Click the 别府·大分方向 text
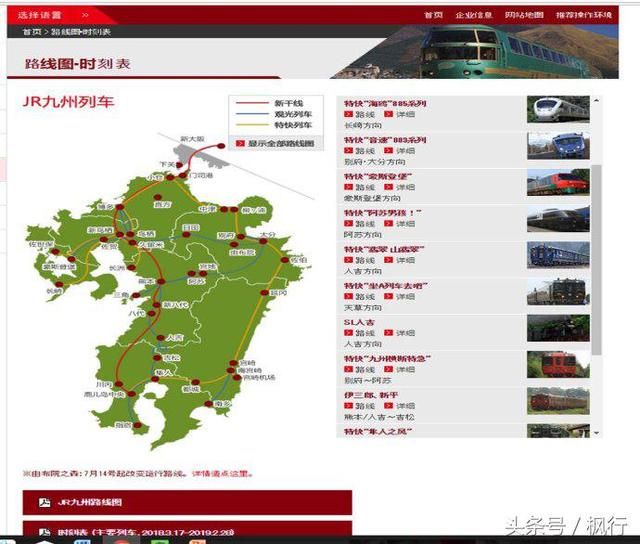 pos(375,162)
